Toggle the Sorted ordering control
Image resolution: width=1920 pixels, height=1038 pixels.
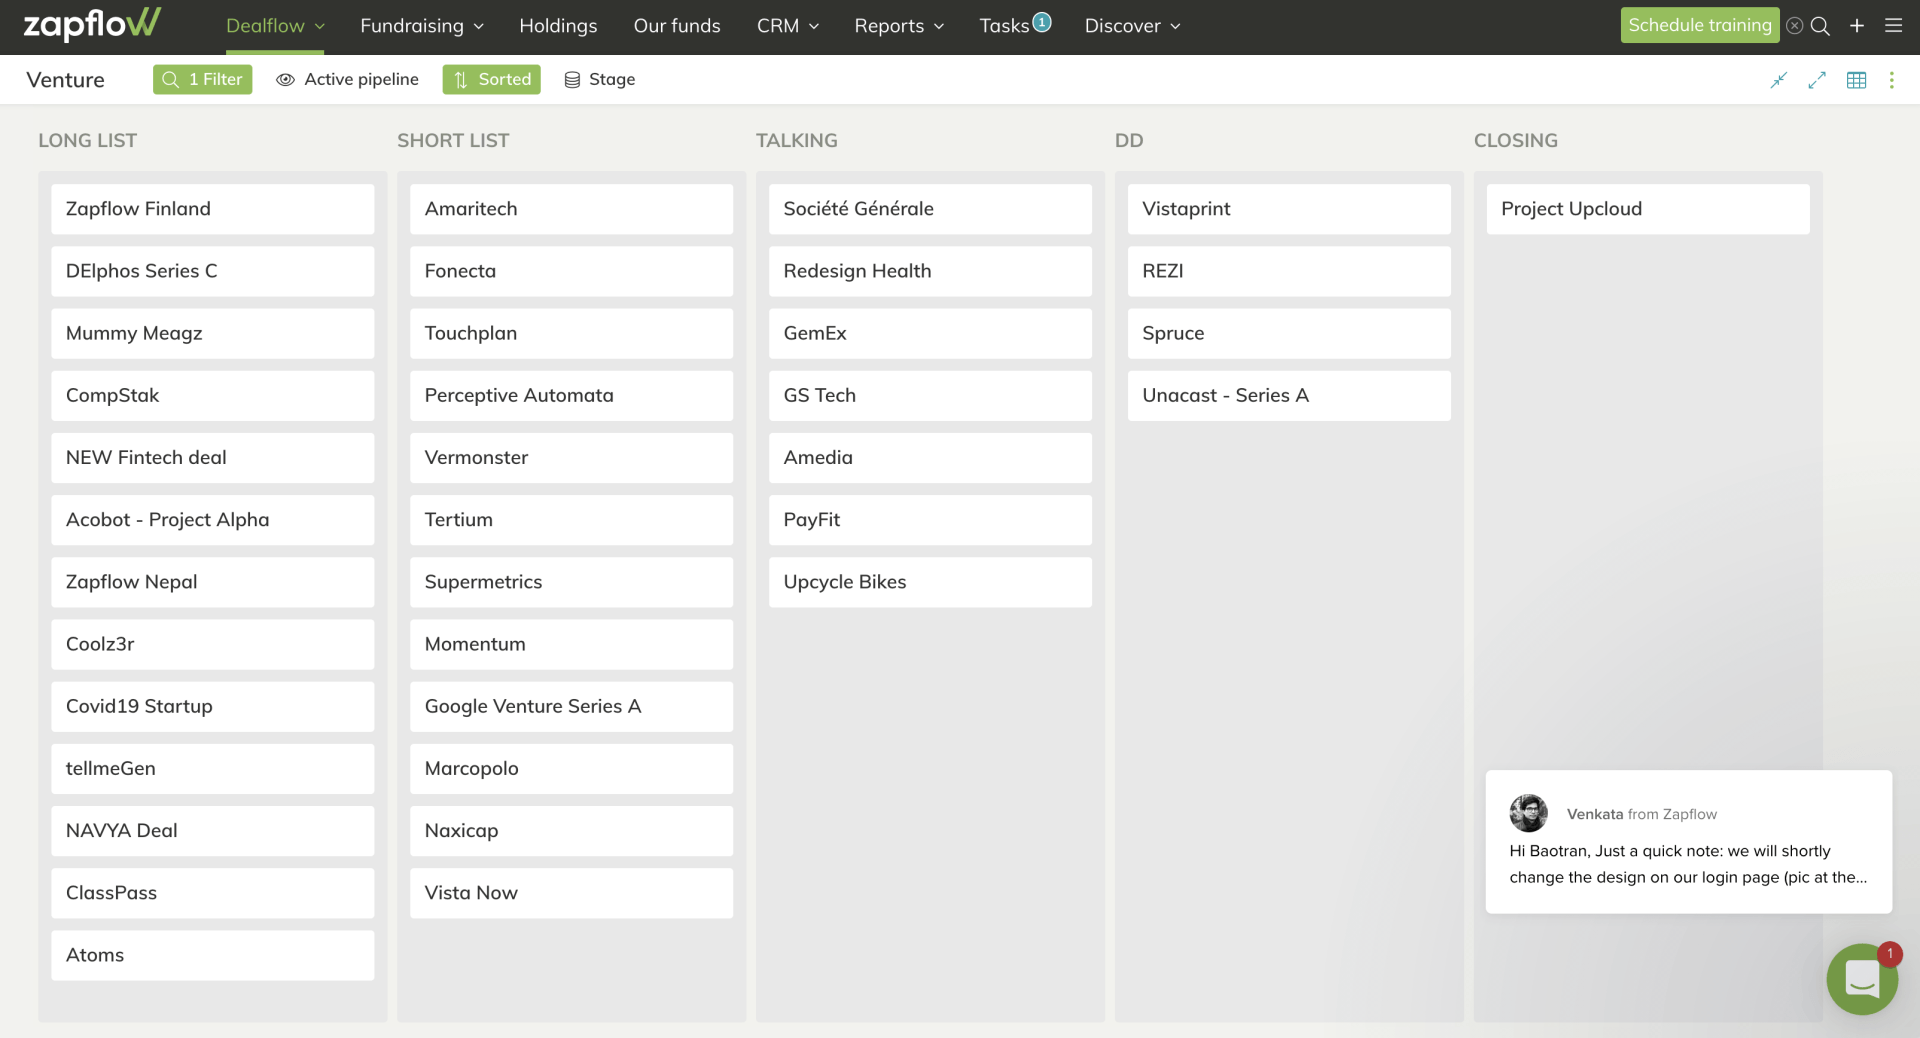click(491, 79)
